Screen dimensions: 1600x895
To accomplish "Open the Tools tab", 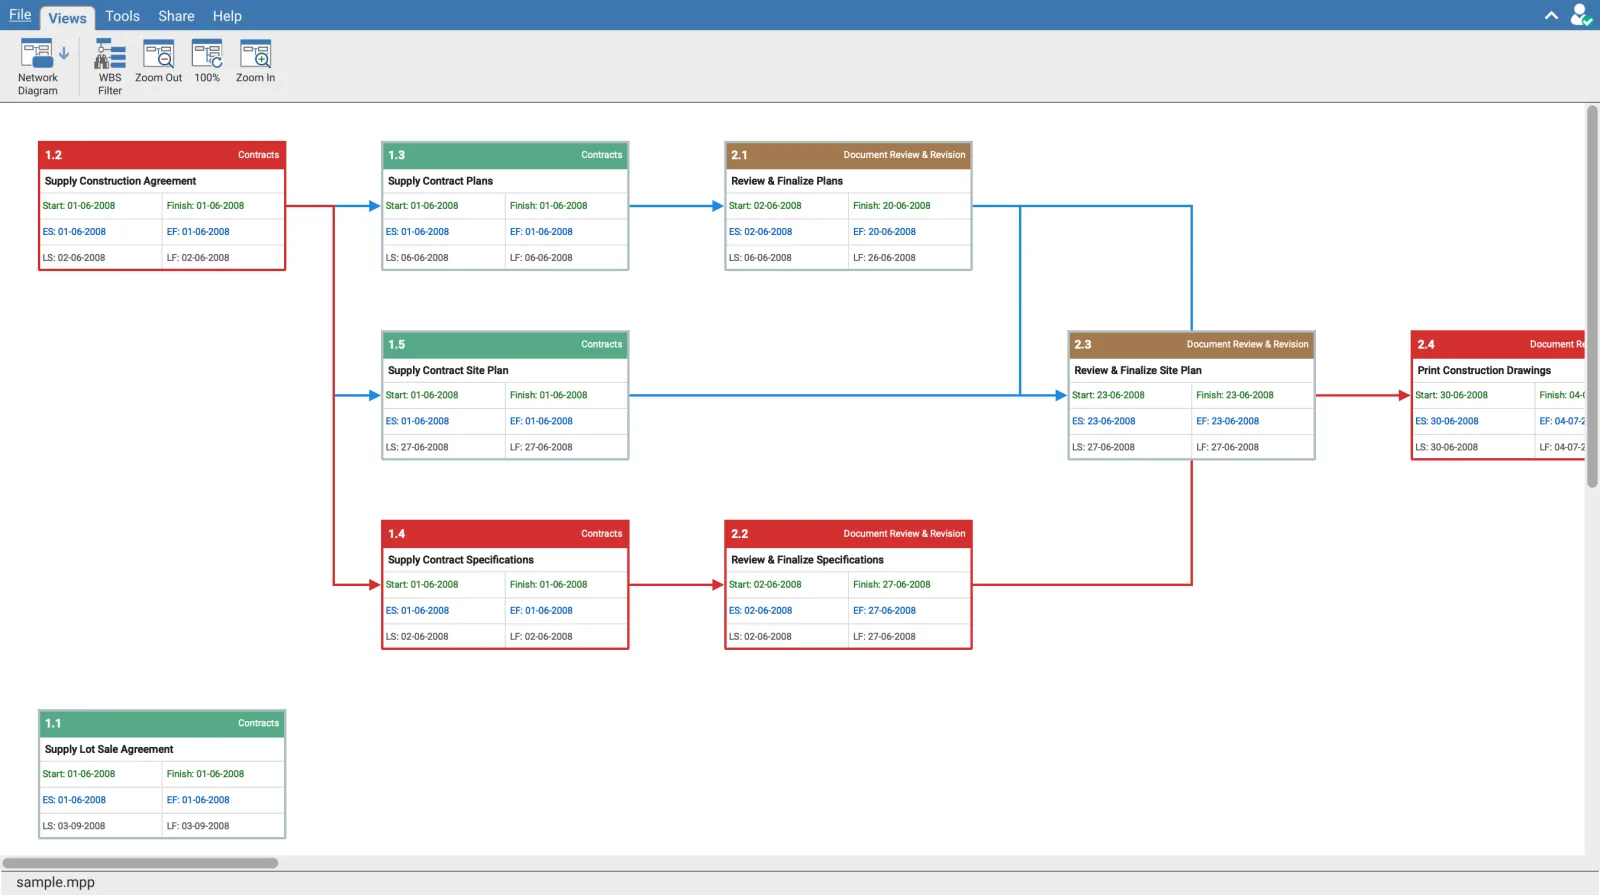I will coord(122,16).
